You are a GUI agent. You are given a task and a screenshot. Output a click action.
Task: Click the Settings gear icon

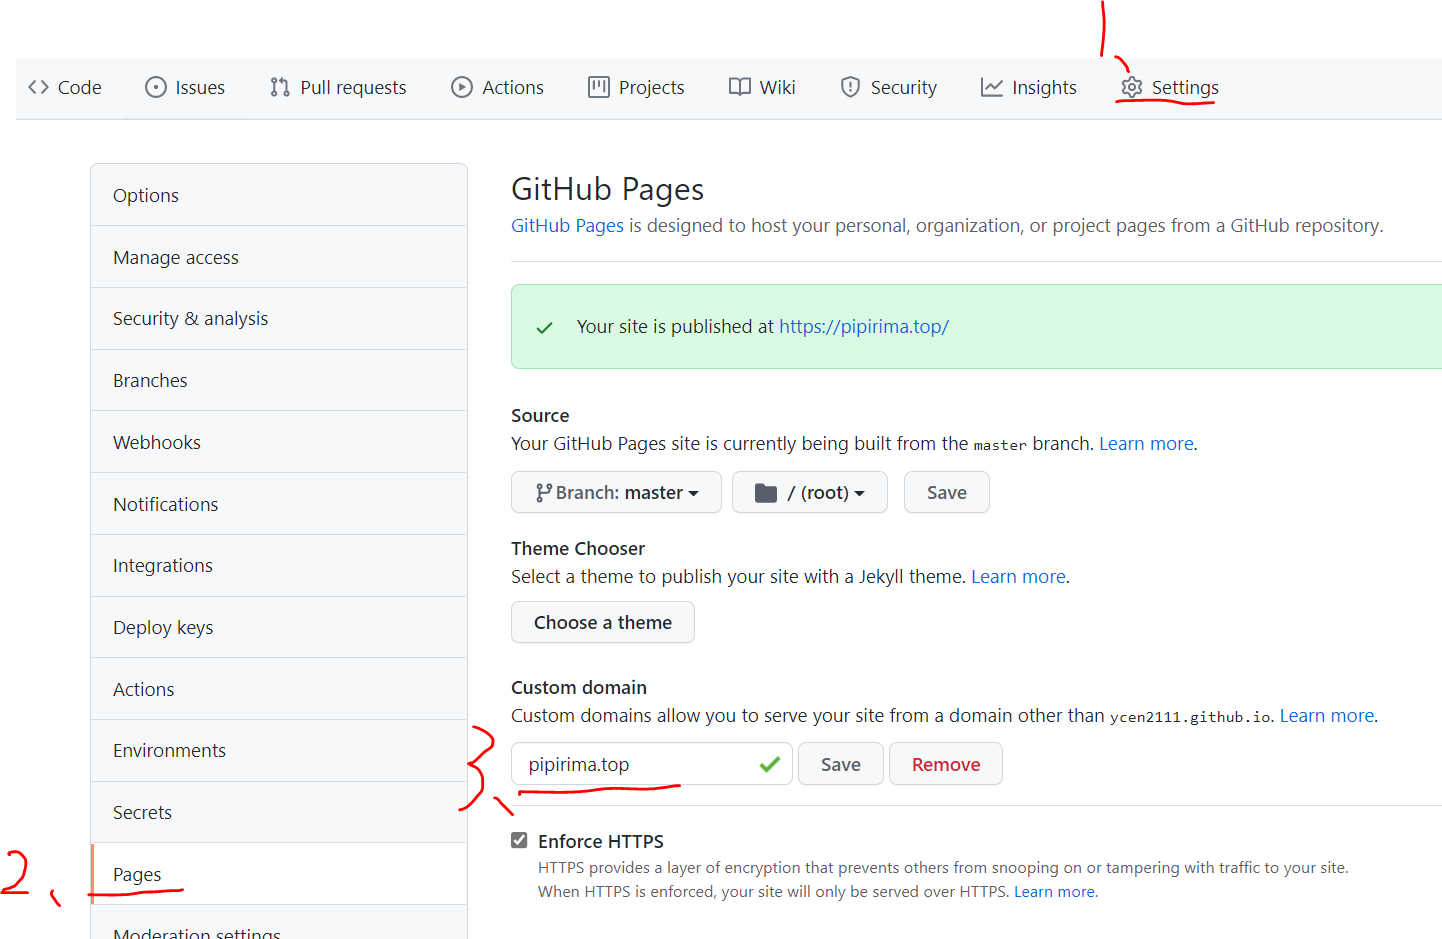coord(1132,88)
